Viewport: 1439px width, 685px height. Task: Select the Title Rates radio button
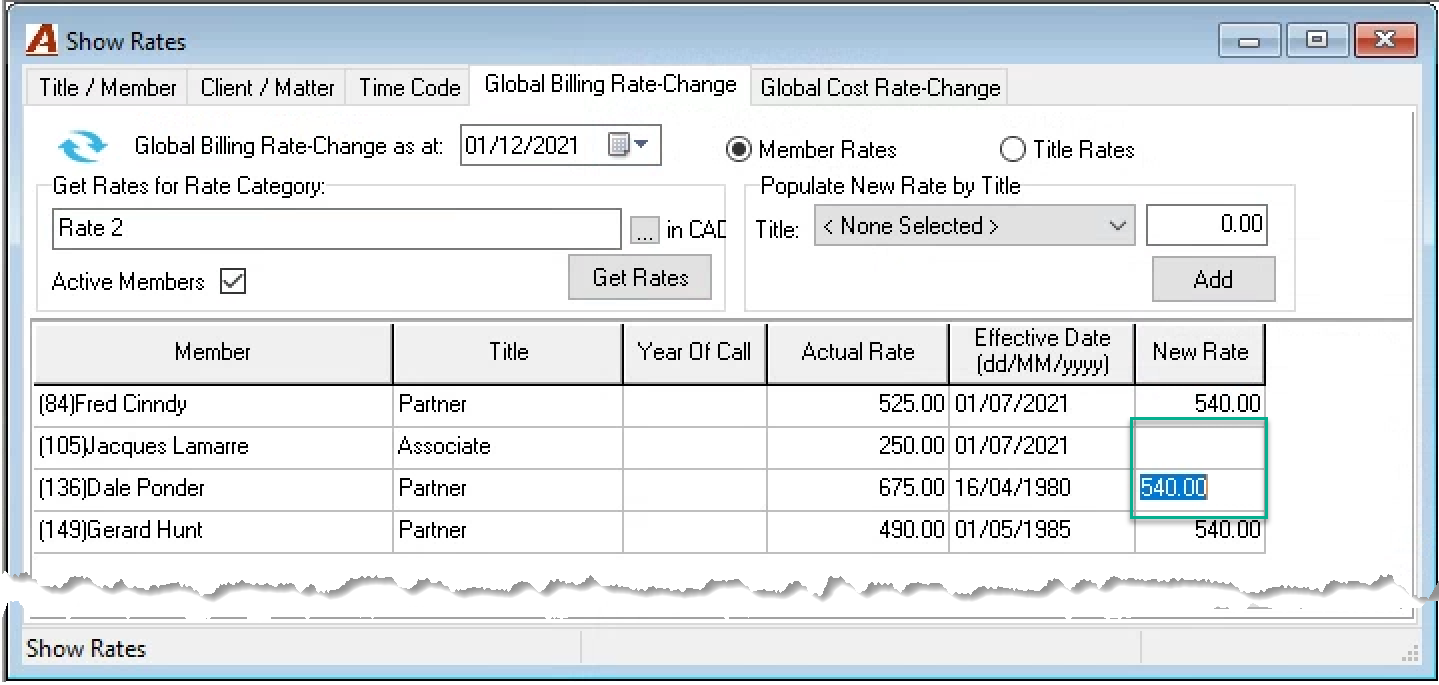point(1013,150)
